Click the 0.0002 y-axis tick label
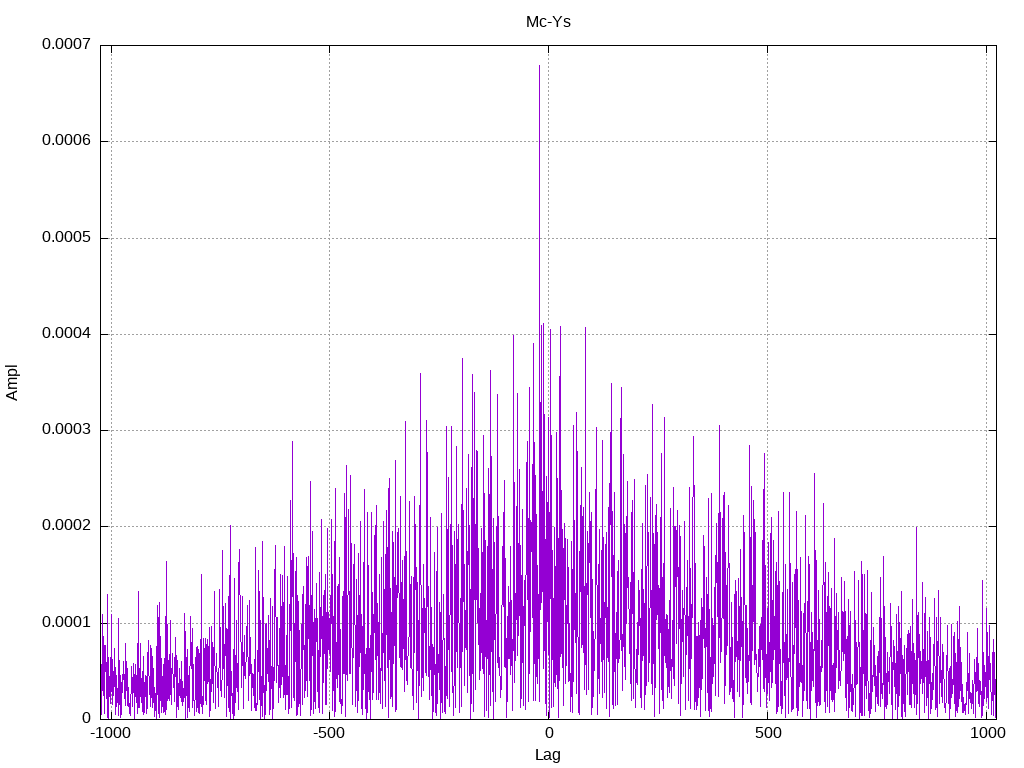 (x=67, y=526)
